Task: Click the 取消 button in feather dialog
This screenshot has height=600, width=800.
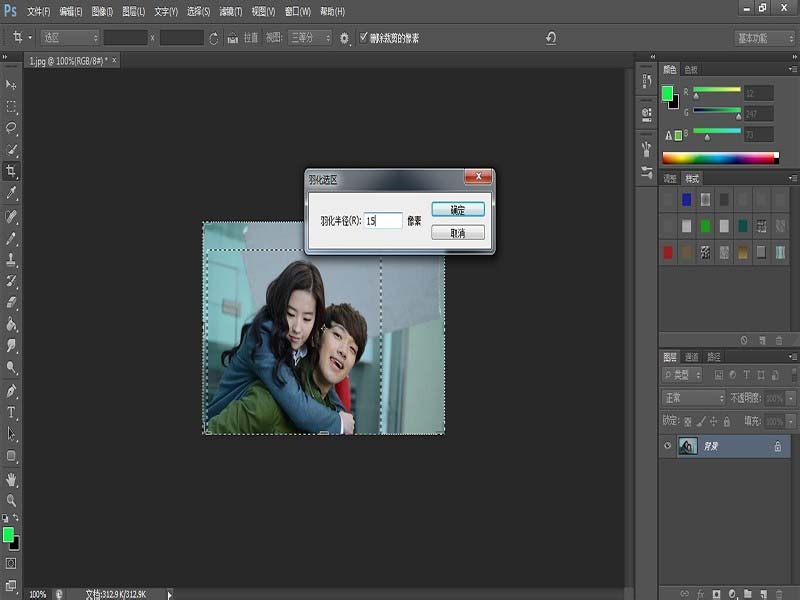Action: pyautogui.click(x=458, y=232)
